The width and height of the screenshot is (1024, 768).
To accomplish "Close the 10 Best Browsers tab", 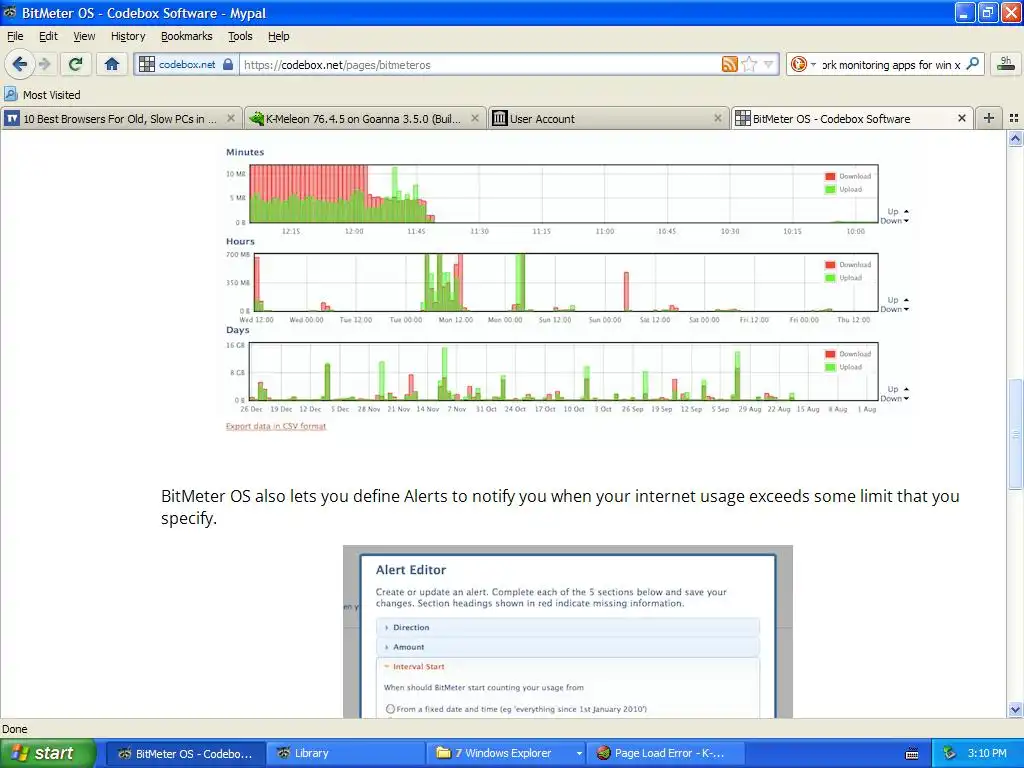I will (x=231, y=118).
